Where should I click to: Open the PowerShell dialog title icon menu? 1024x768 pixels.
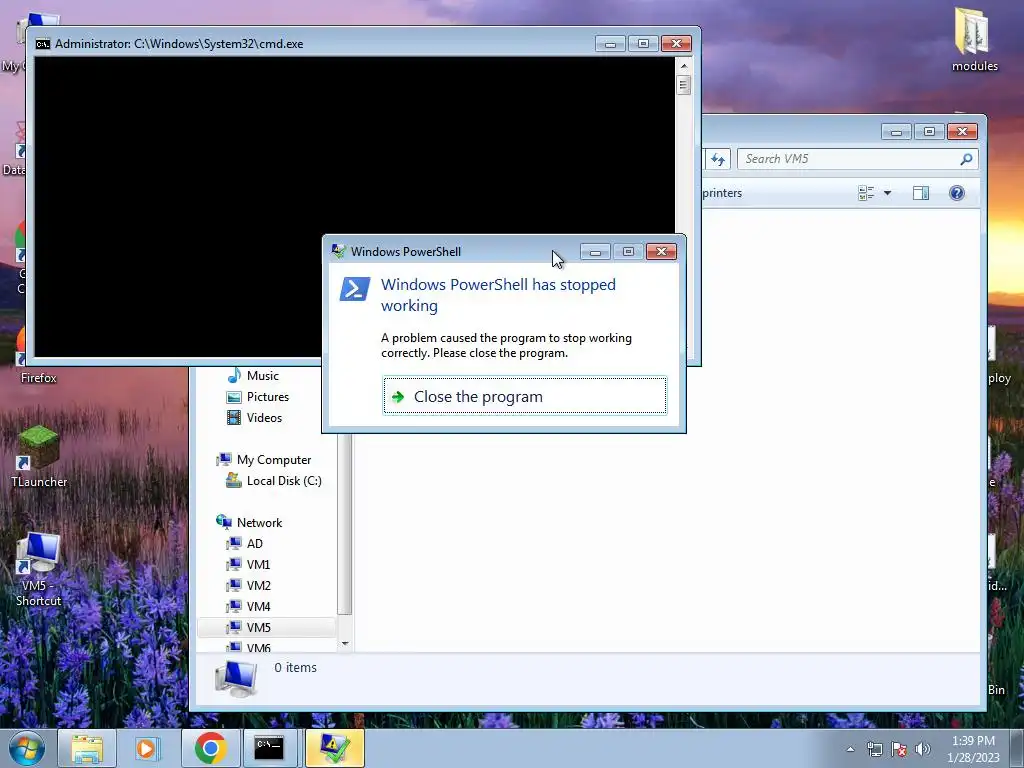point(338,251)
